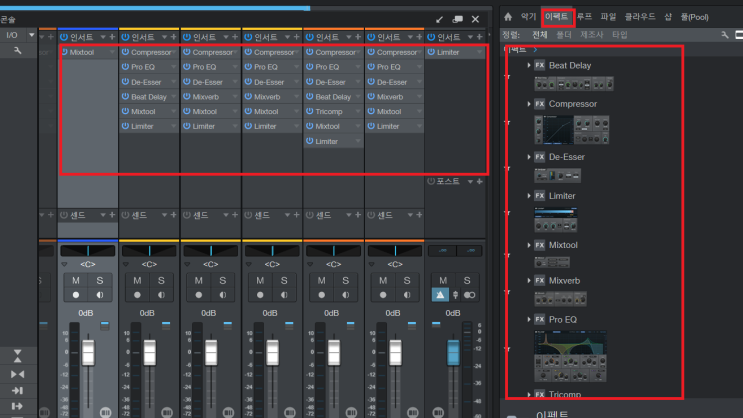Open I/O dropdown arrow
The width and height of the screenshot is (743, 418).
coord(32,35)
